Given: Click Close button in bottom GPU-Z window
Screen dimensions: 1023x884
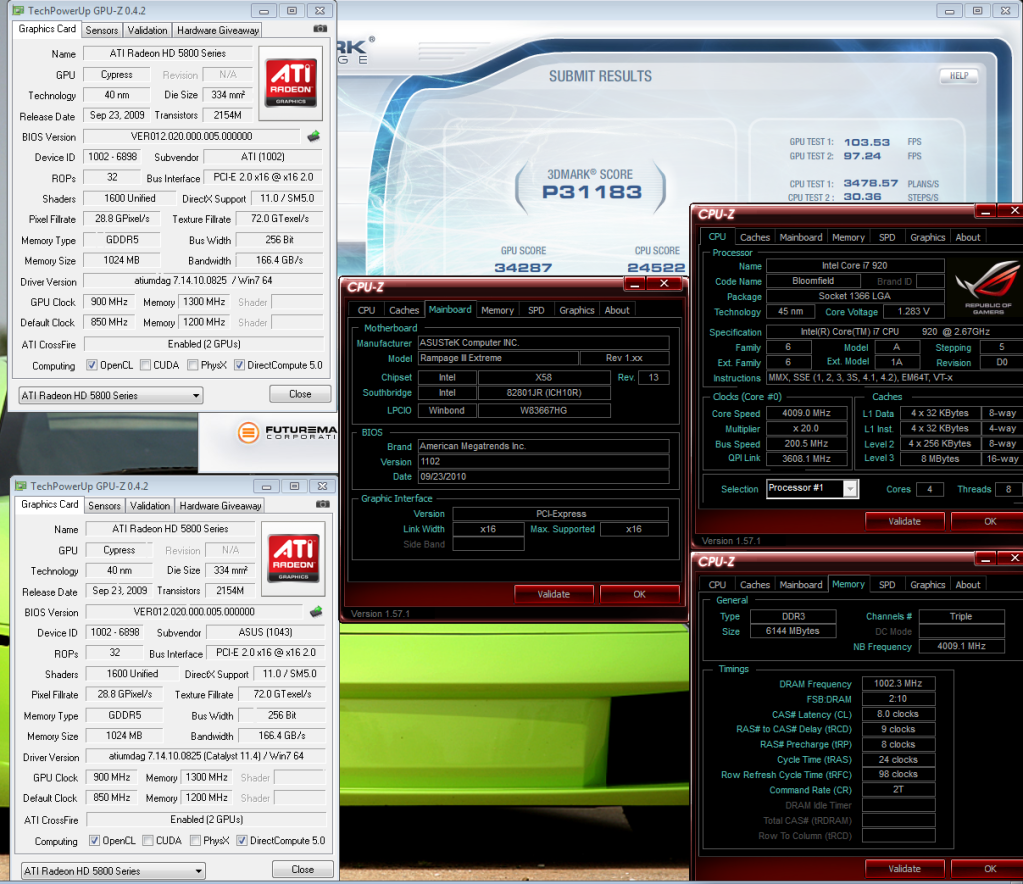Looking at the screenshot, I should click(x=303, y=870).
